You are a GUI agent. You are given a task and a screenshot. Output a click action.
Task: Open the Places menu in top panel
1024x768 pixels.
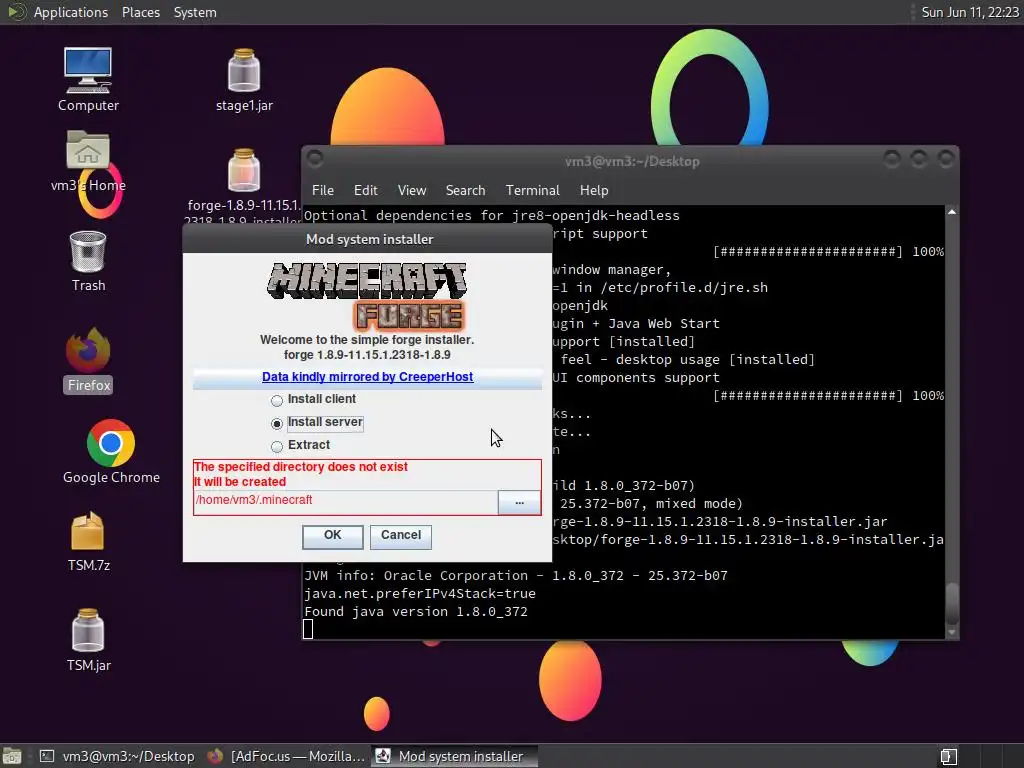[140, 12]
